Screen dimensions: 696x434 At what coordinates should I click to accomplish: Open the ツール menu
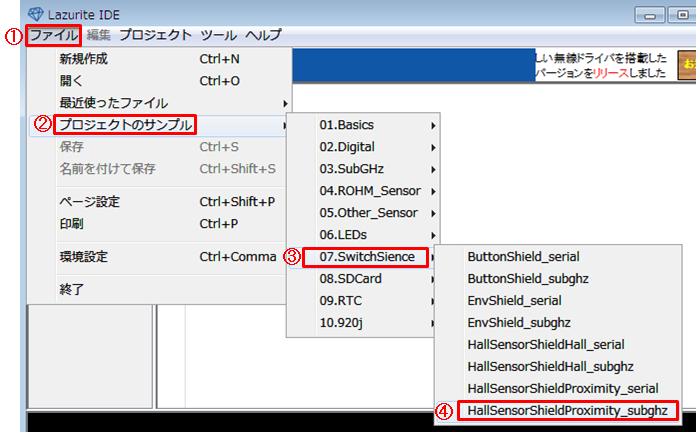click(x=218, y=35)
